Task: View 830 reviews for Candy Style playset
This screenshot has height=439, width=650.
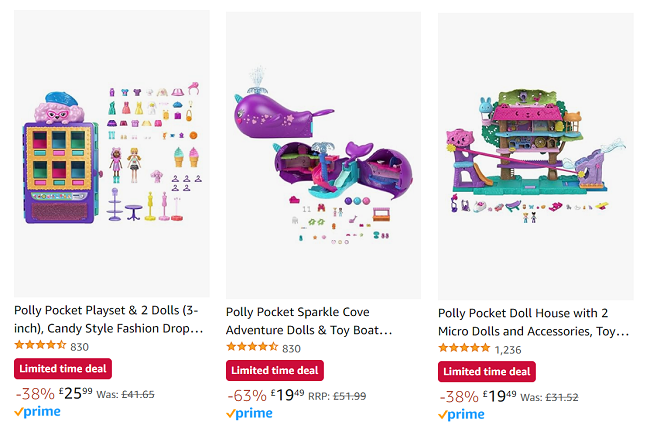Action: point(80,347)
